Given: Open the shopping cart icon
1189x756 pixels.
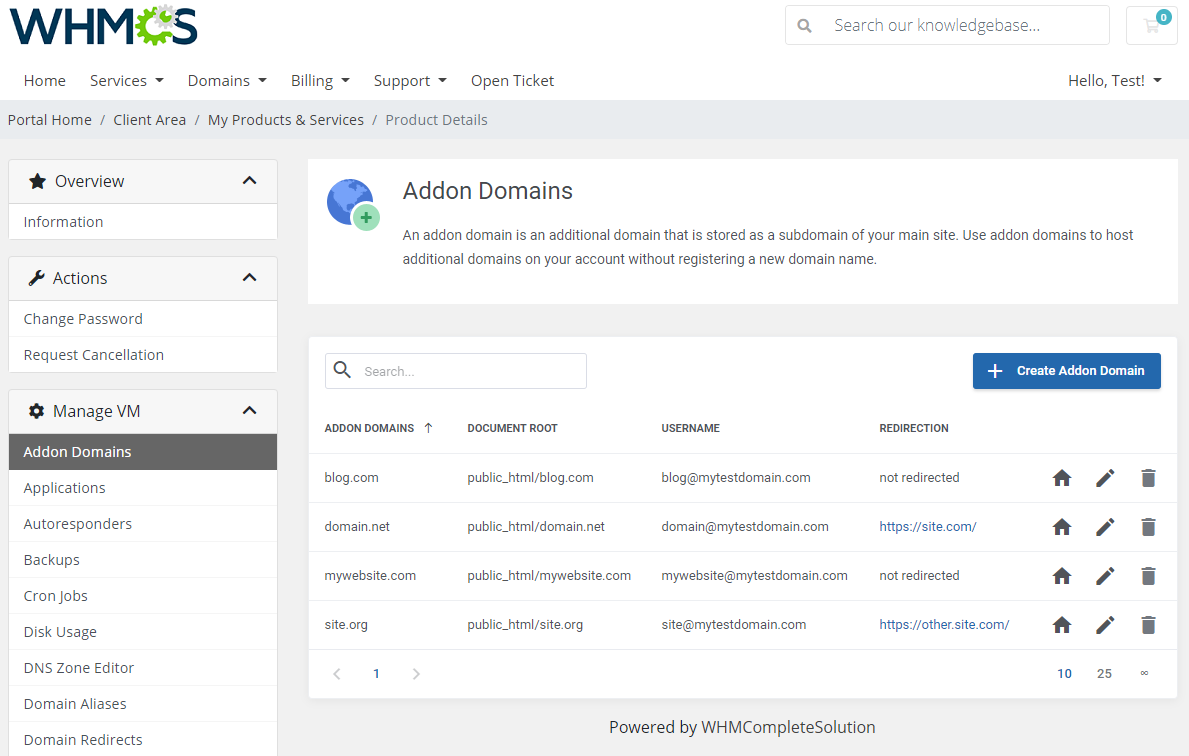Looking at the screenshot, I should [x=1151, y=25].
